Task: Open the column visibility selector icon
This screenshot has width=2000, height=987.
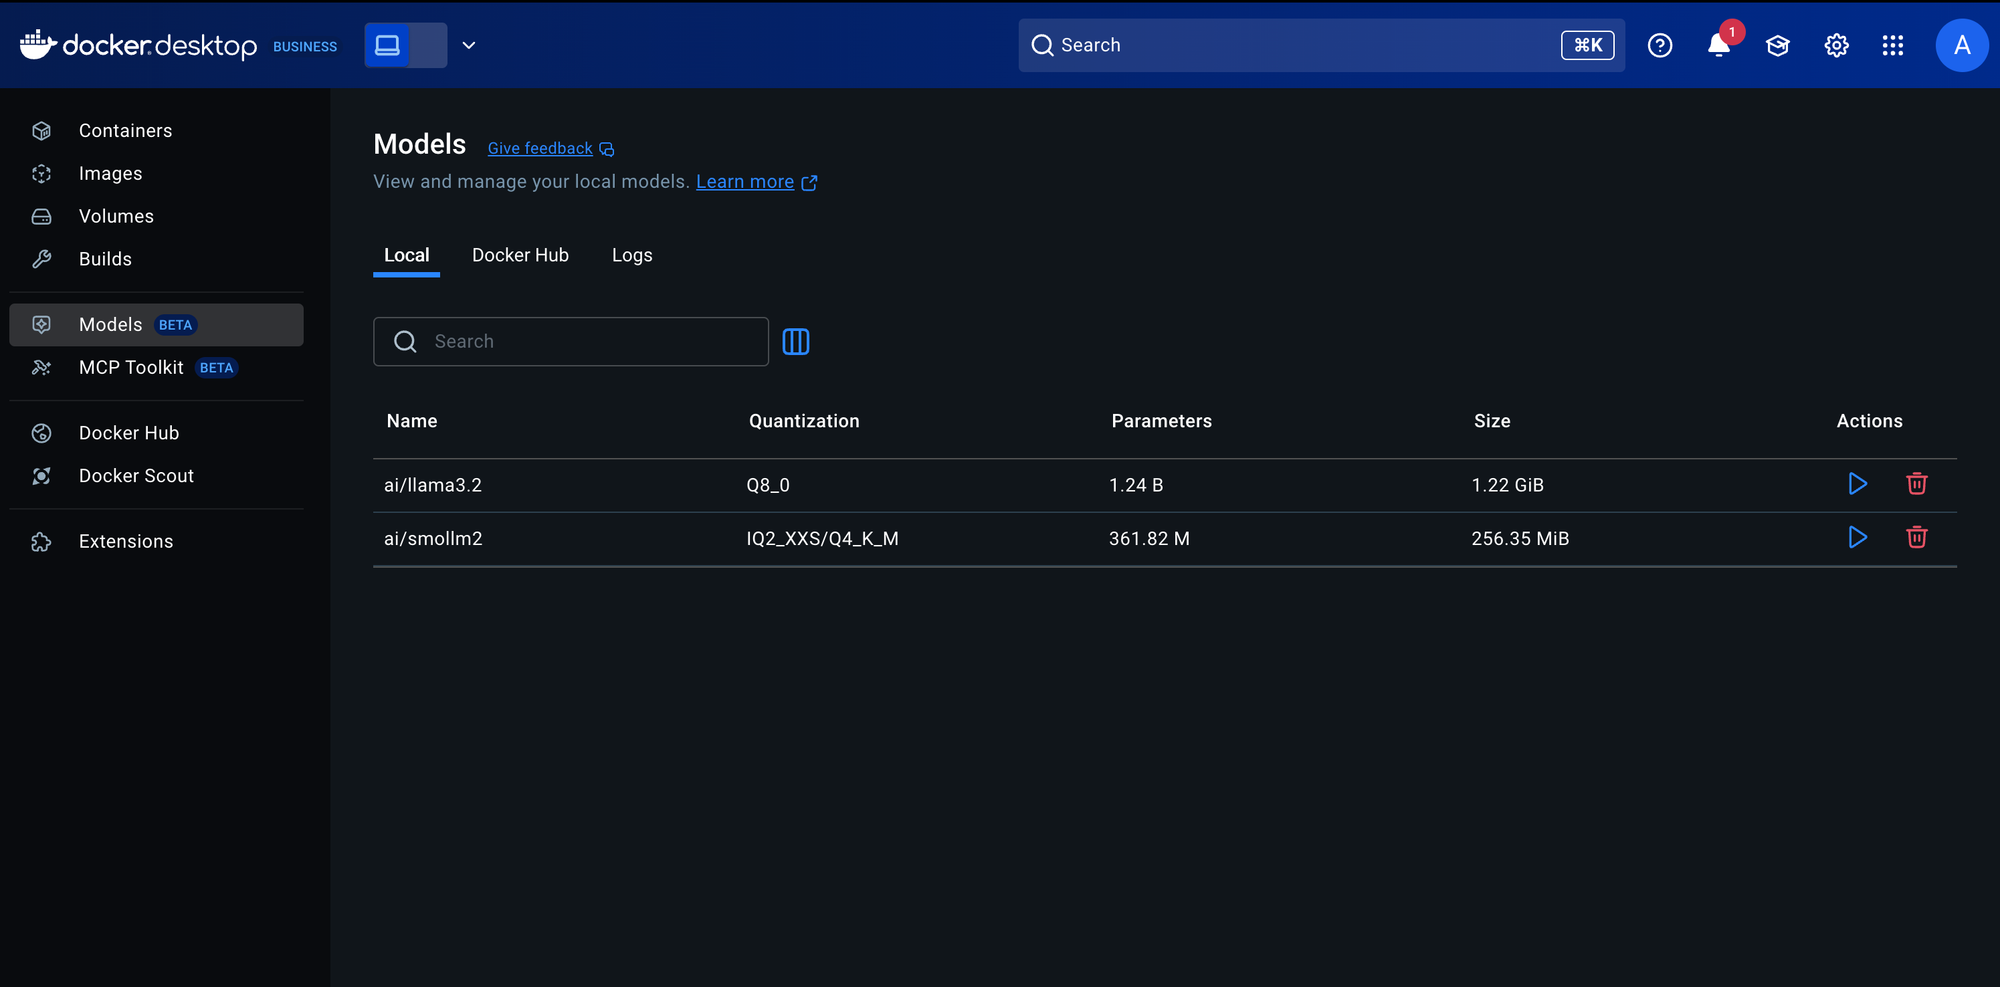Action: pos(796,342)
